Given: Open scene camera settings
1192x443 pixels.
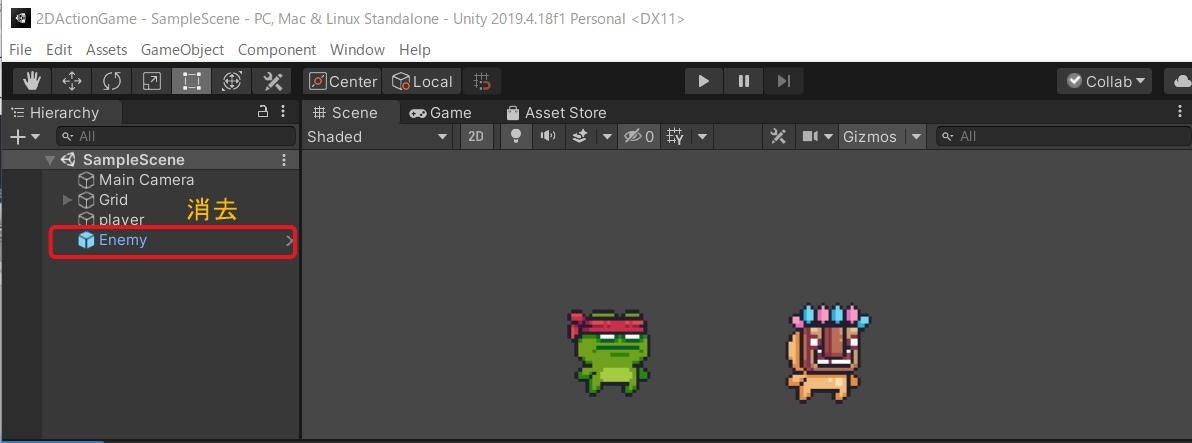Looking at the screenshot, I should tap(816, 137).
